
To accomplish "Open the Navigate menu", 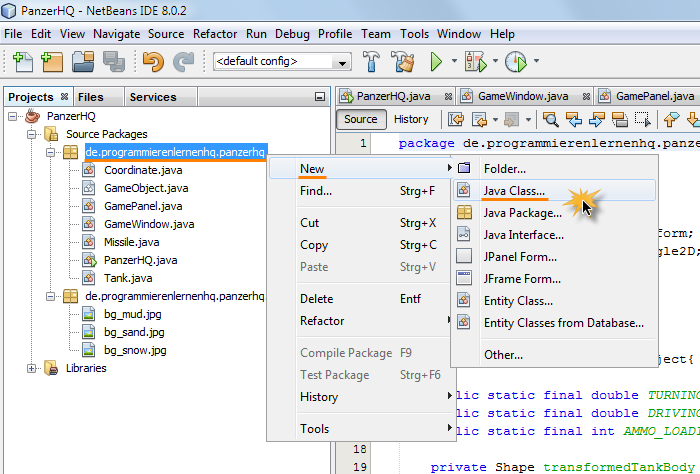I will (x=117, y=34).
